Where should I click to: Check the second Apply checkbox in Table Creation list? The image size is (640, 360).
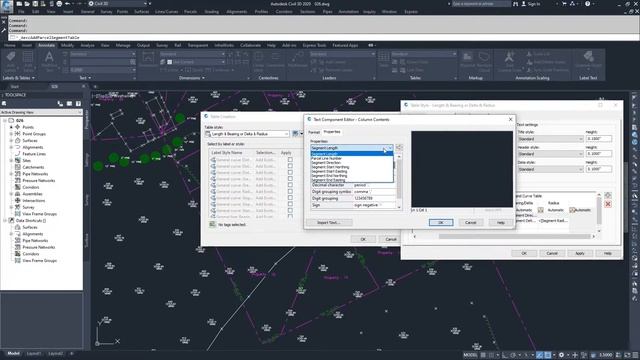point(290,166)
